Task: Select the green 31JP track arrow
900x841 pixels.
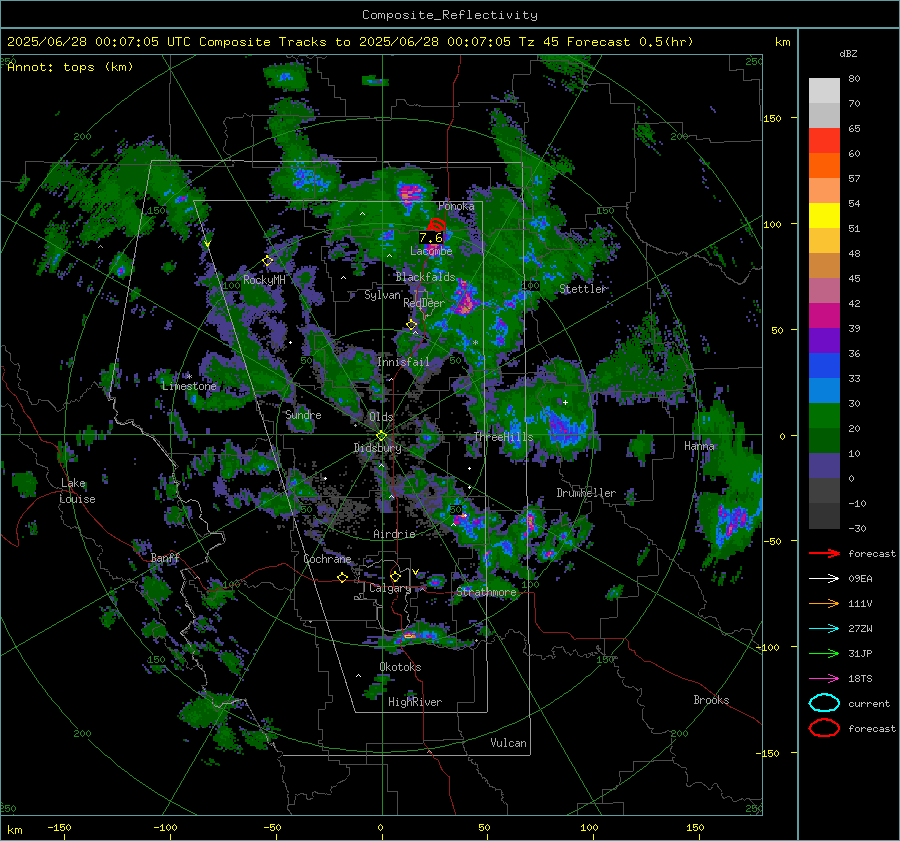Action: click(x=824, y=653)
